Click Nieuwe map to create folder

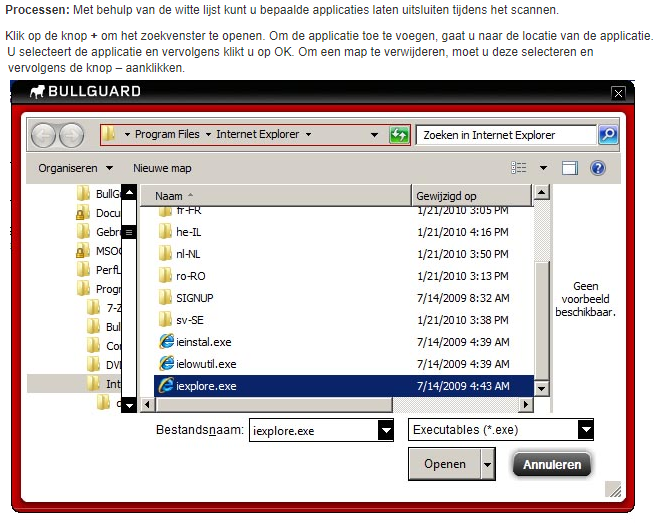click(162, 168)
